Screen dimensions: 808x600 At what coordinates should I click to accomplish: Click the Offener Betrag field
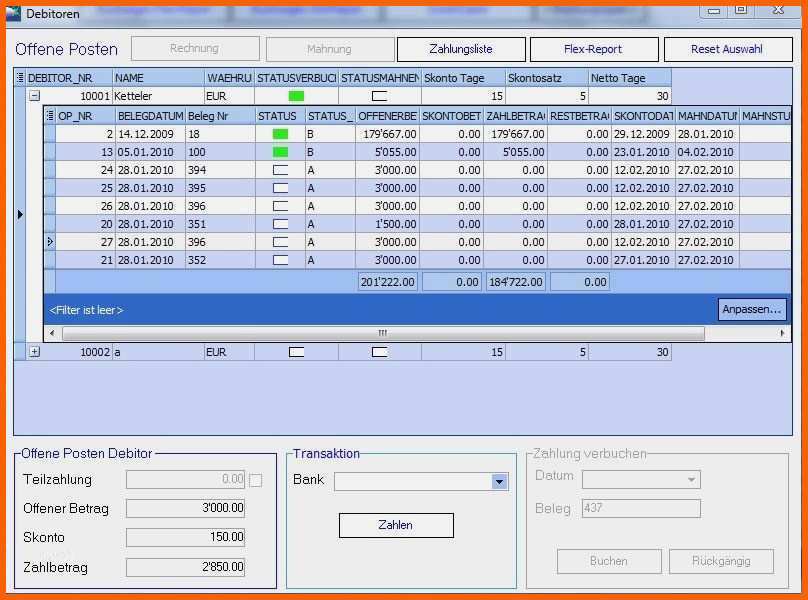pyautogui.click(x=185, y=508)
